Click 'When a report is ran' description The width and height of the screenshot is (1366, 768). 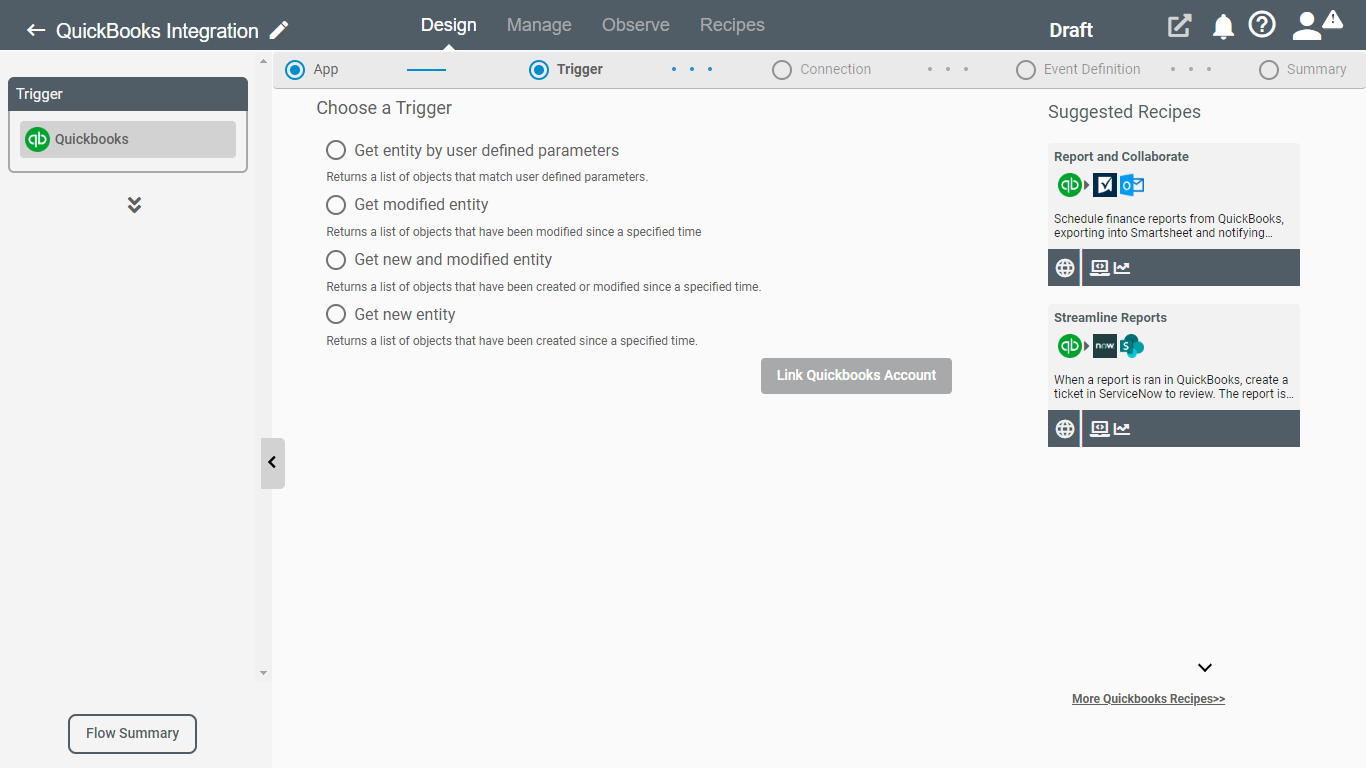pos(1174,387)
